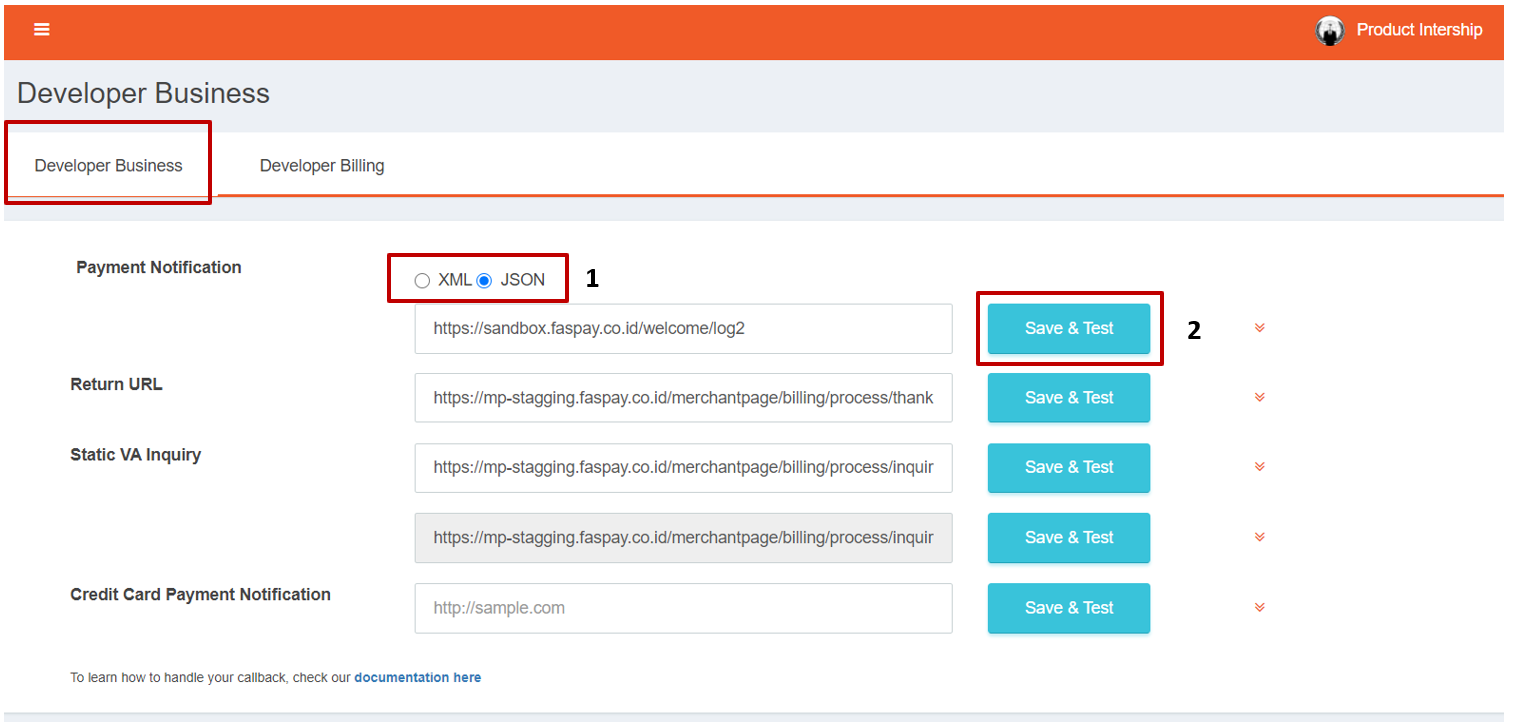Click the user avatar icon

coord(1329,31)
